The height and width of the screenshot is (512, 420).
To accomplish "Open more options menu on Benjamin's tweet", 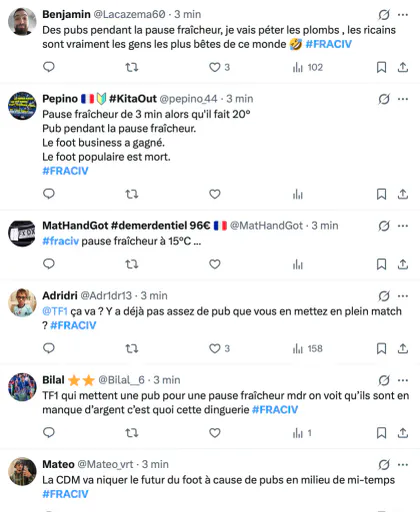I will (403, 14).
